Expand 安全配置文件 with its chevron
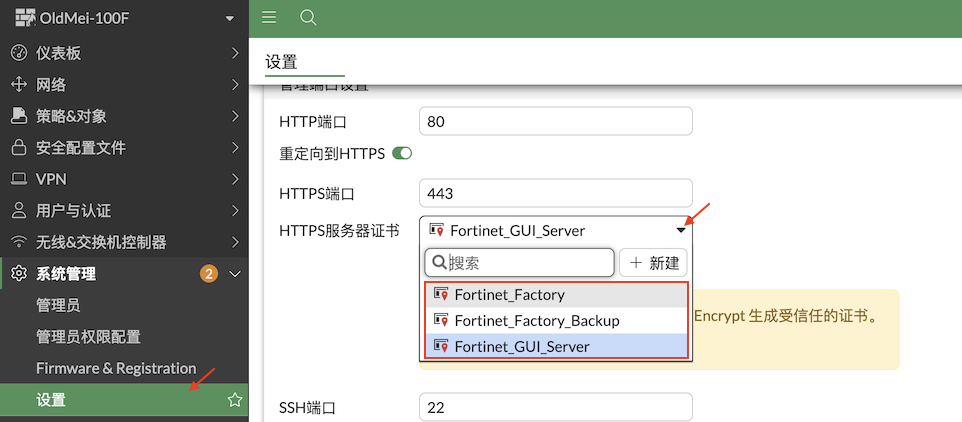The width and height of the screenshot is (962, 422). click(x=235, y=148)
